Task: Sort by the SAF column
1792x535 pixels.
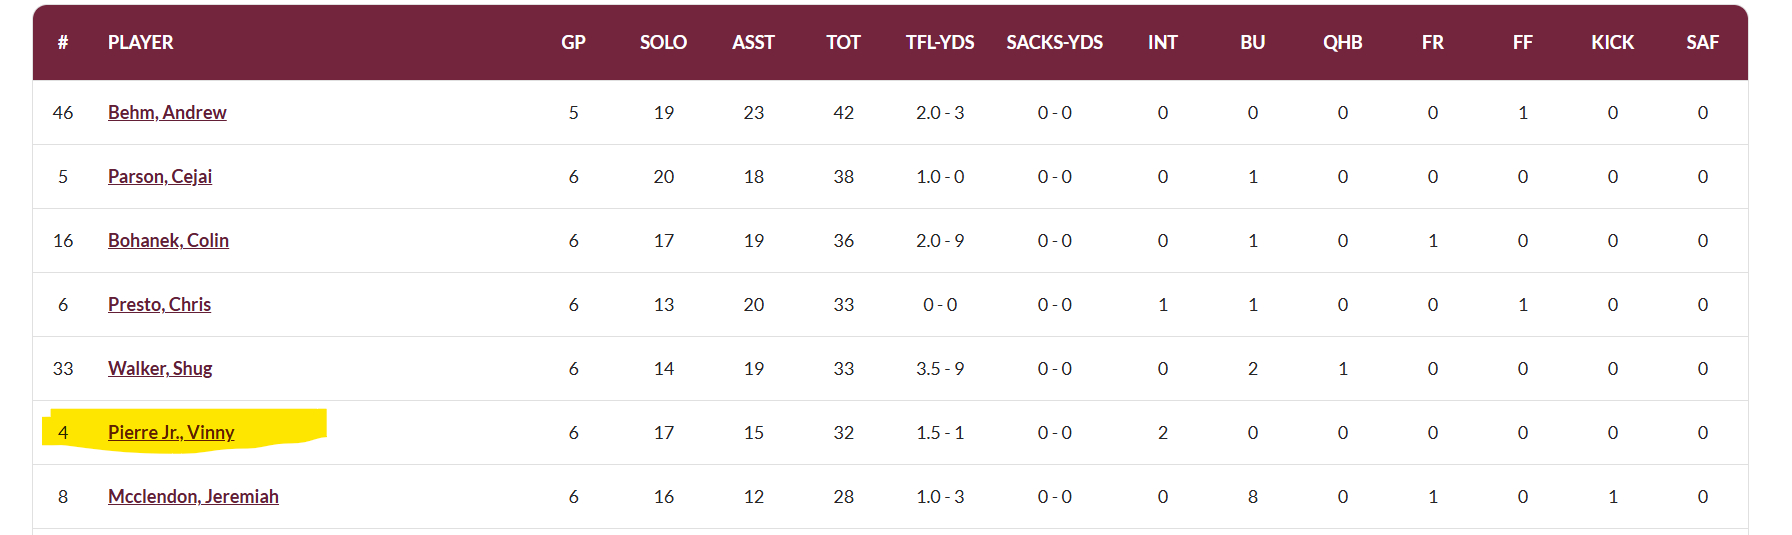Action: point(1702,43)
